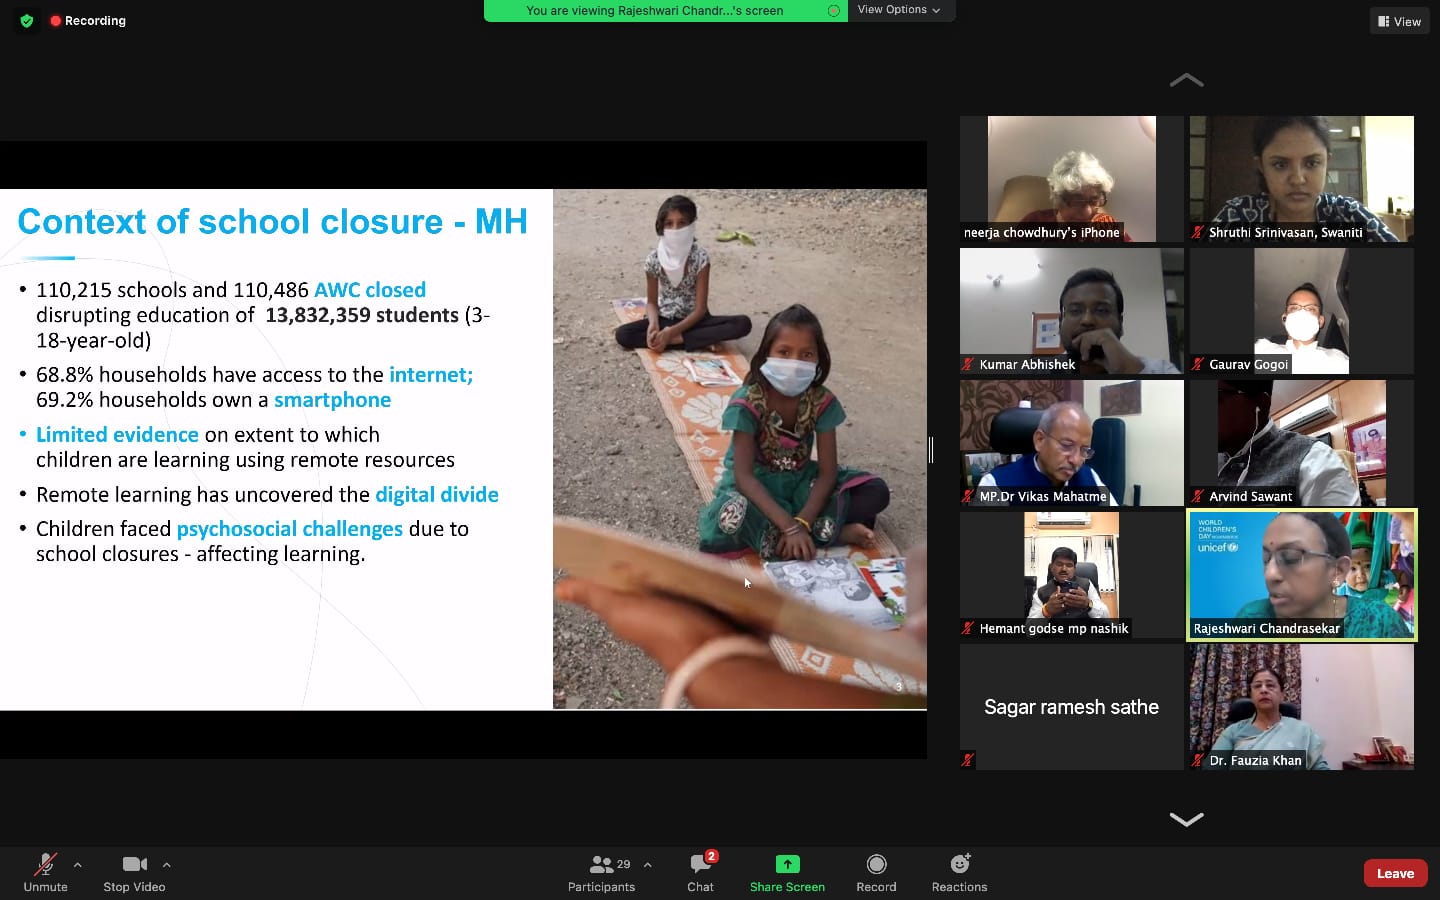The image size is (1440, 900).
Task: Click 'Limited evidence' text on slide
Action: (x=117, y=435)
